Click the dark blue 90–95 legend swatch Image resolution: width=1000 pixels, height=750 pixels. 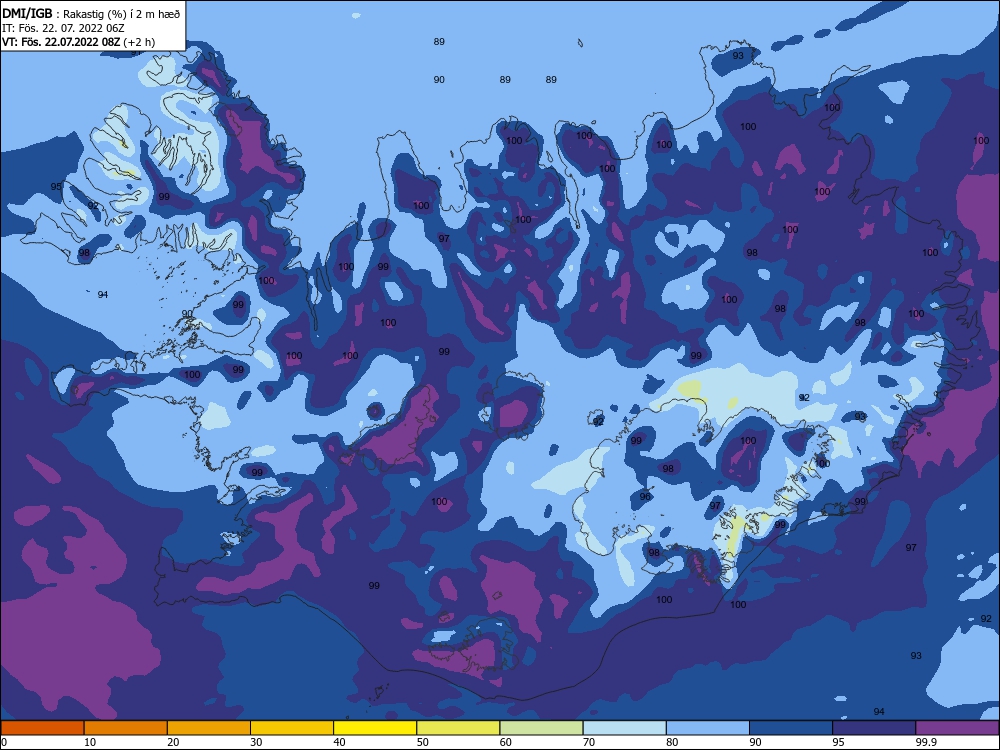(x=791, y=728)
